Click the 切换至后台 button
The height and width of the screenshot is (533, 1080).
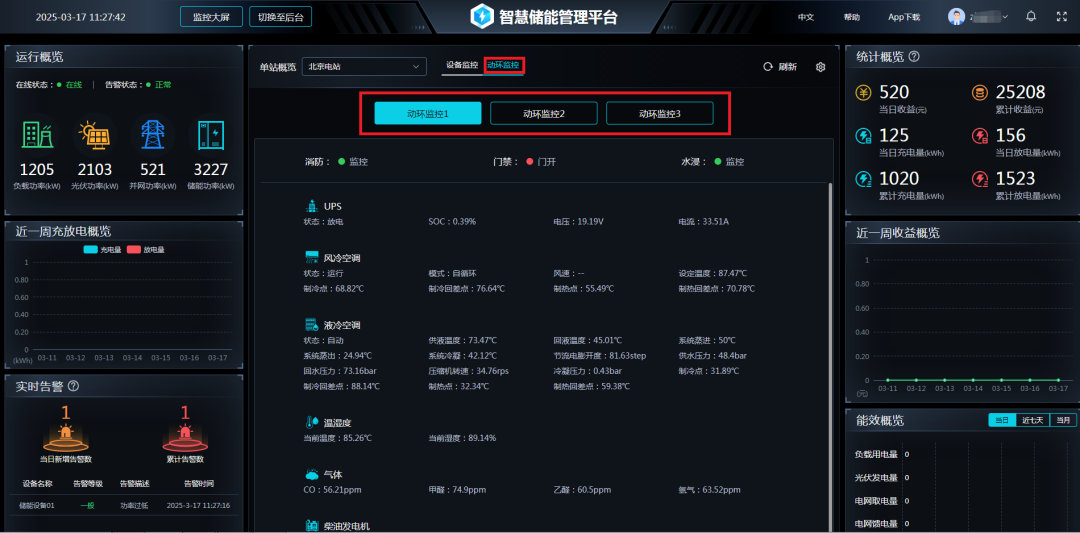(x=280, y=17)
